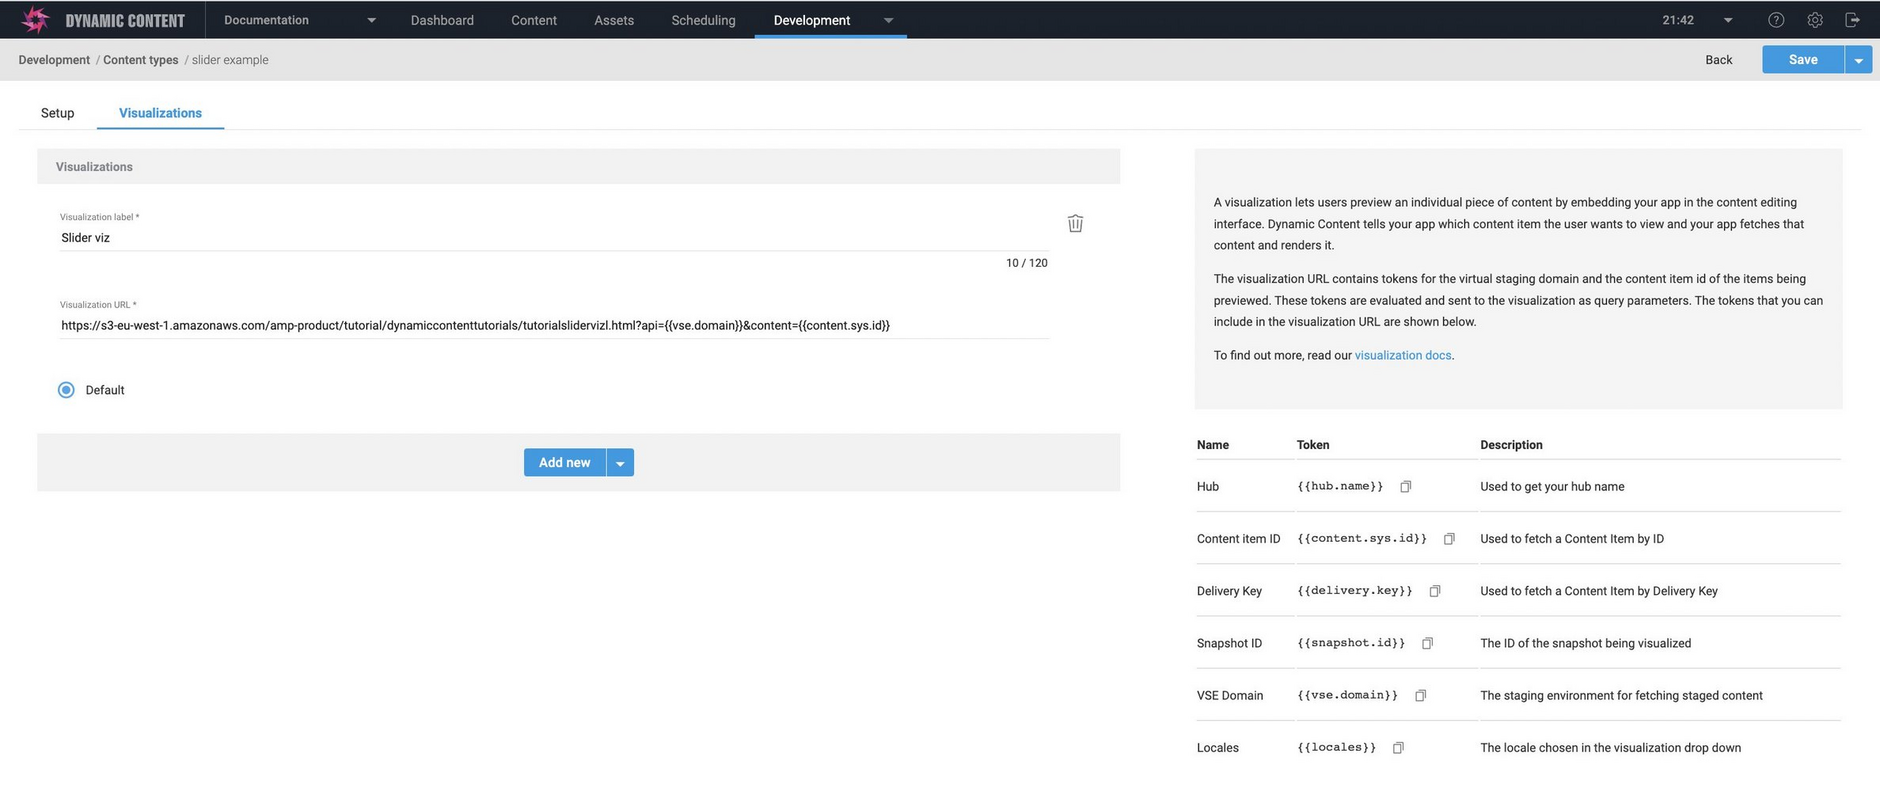Click the log out icon
This screenshot has width=1880, height=811.
pos(1852,20)
